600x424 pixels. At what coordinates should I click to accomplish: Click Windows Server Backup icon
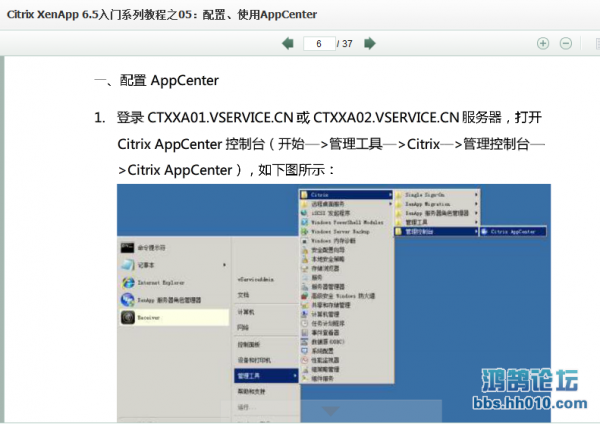[305, 232]
